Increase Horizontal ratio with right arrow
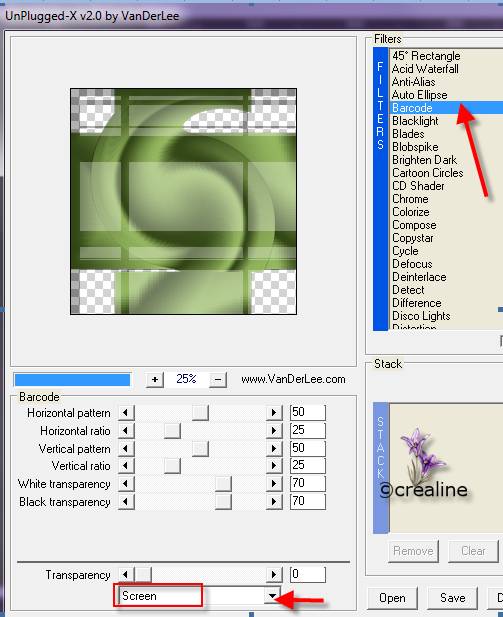 click(x=274, y=430)
